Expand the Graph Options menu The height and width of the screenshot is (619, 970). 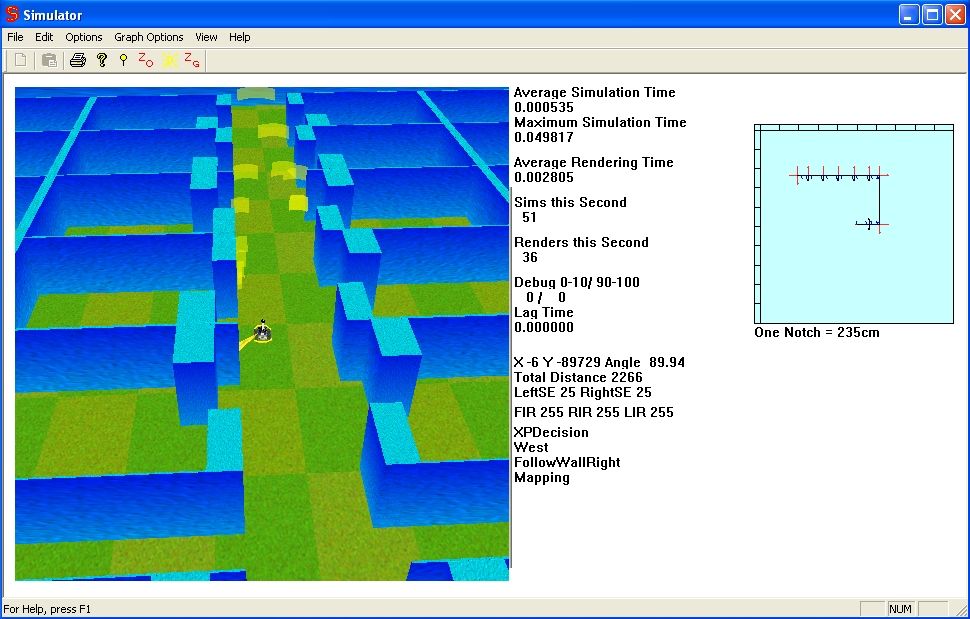coord(149,37)
